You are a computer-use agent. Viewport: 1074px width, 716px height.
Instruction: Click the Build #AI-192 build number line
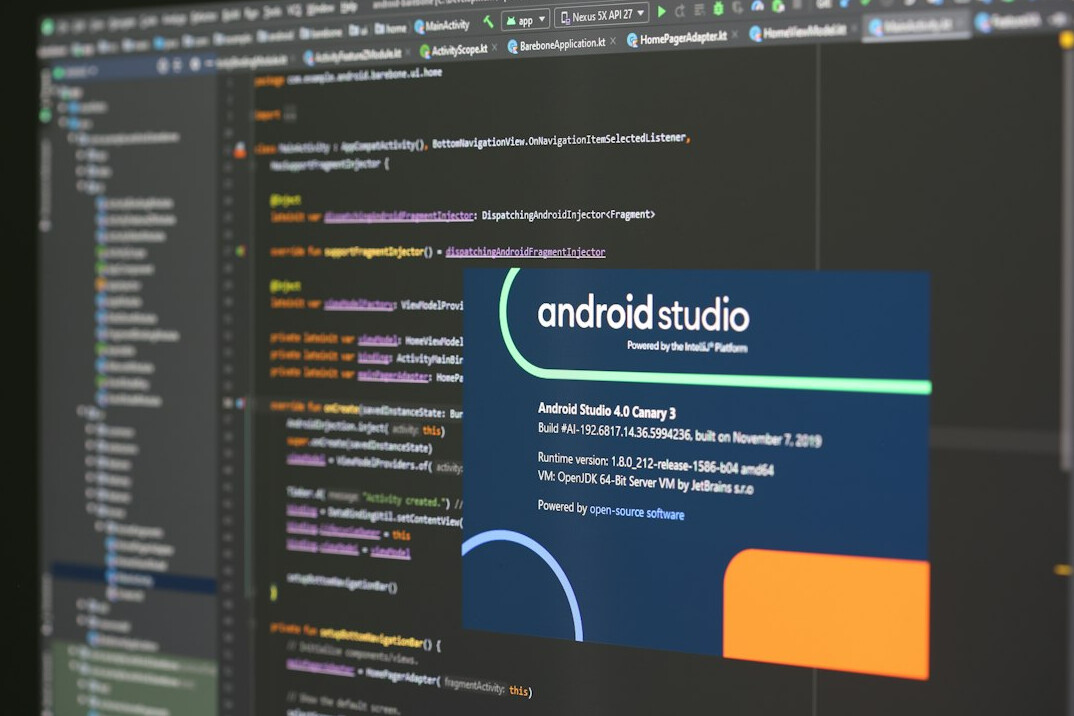[x=679, y=434]
